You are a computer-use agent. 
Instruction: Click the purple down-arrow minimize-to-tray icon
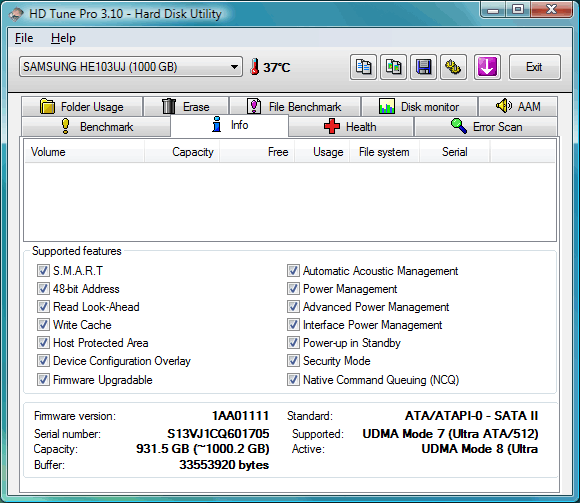(487, 67)
